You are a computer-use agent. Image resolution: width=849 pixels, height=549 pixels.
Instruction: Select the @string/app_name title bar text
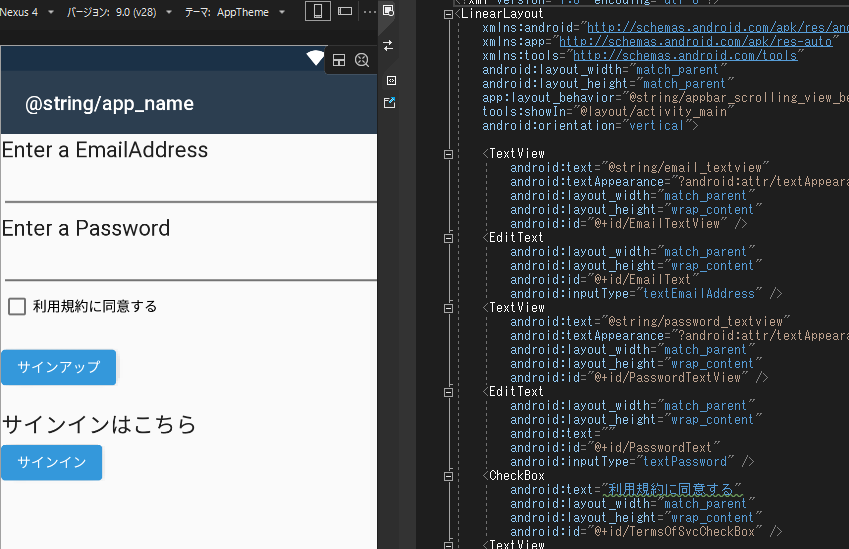pyautogui.click(x=109, y=103)
